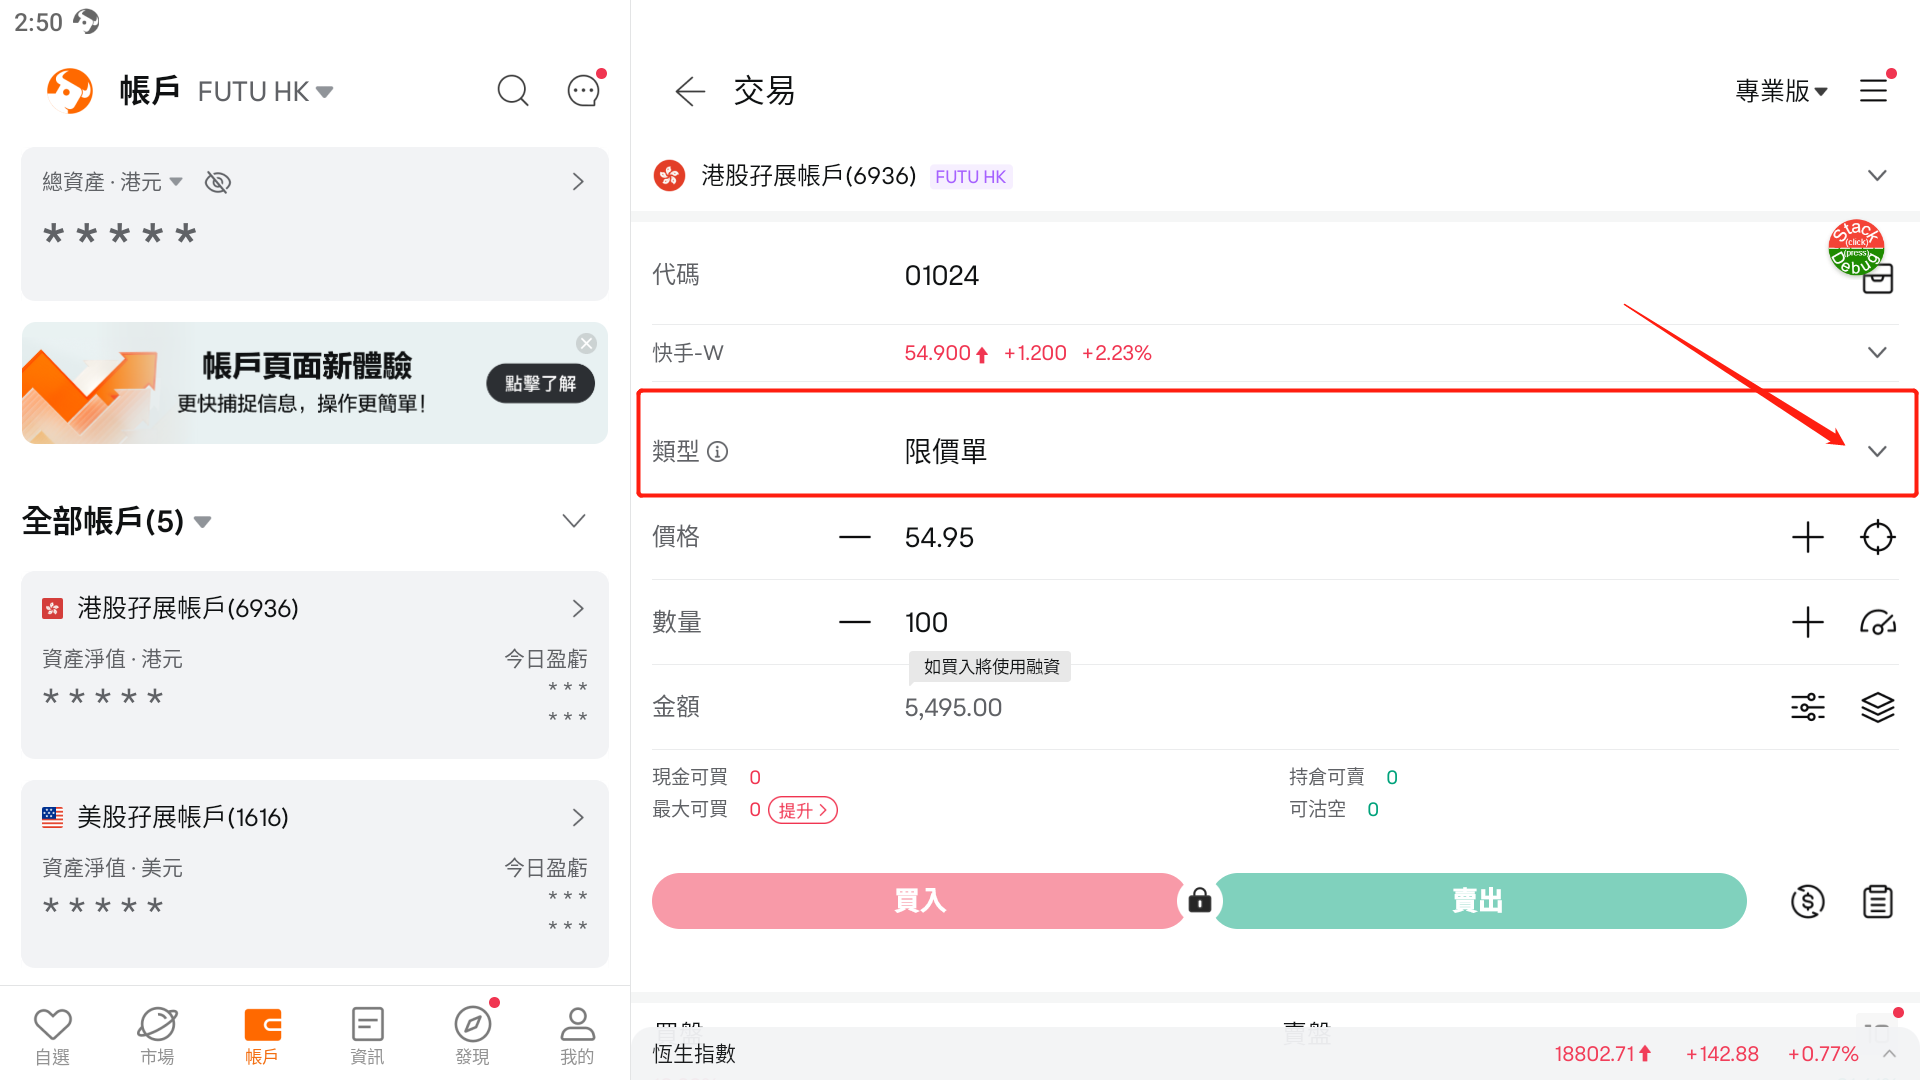Open the 全部帳戶(5) filter dropdown
1920x1080 pixels.
(x=117, y=521)
